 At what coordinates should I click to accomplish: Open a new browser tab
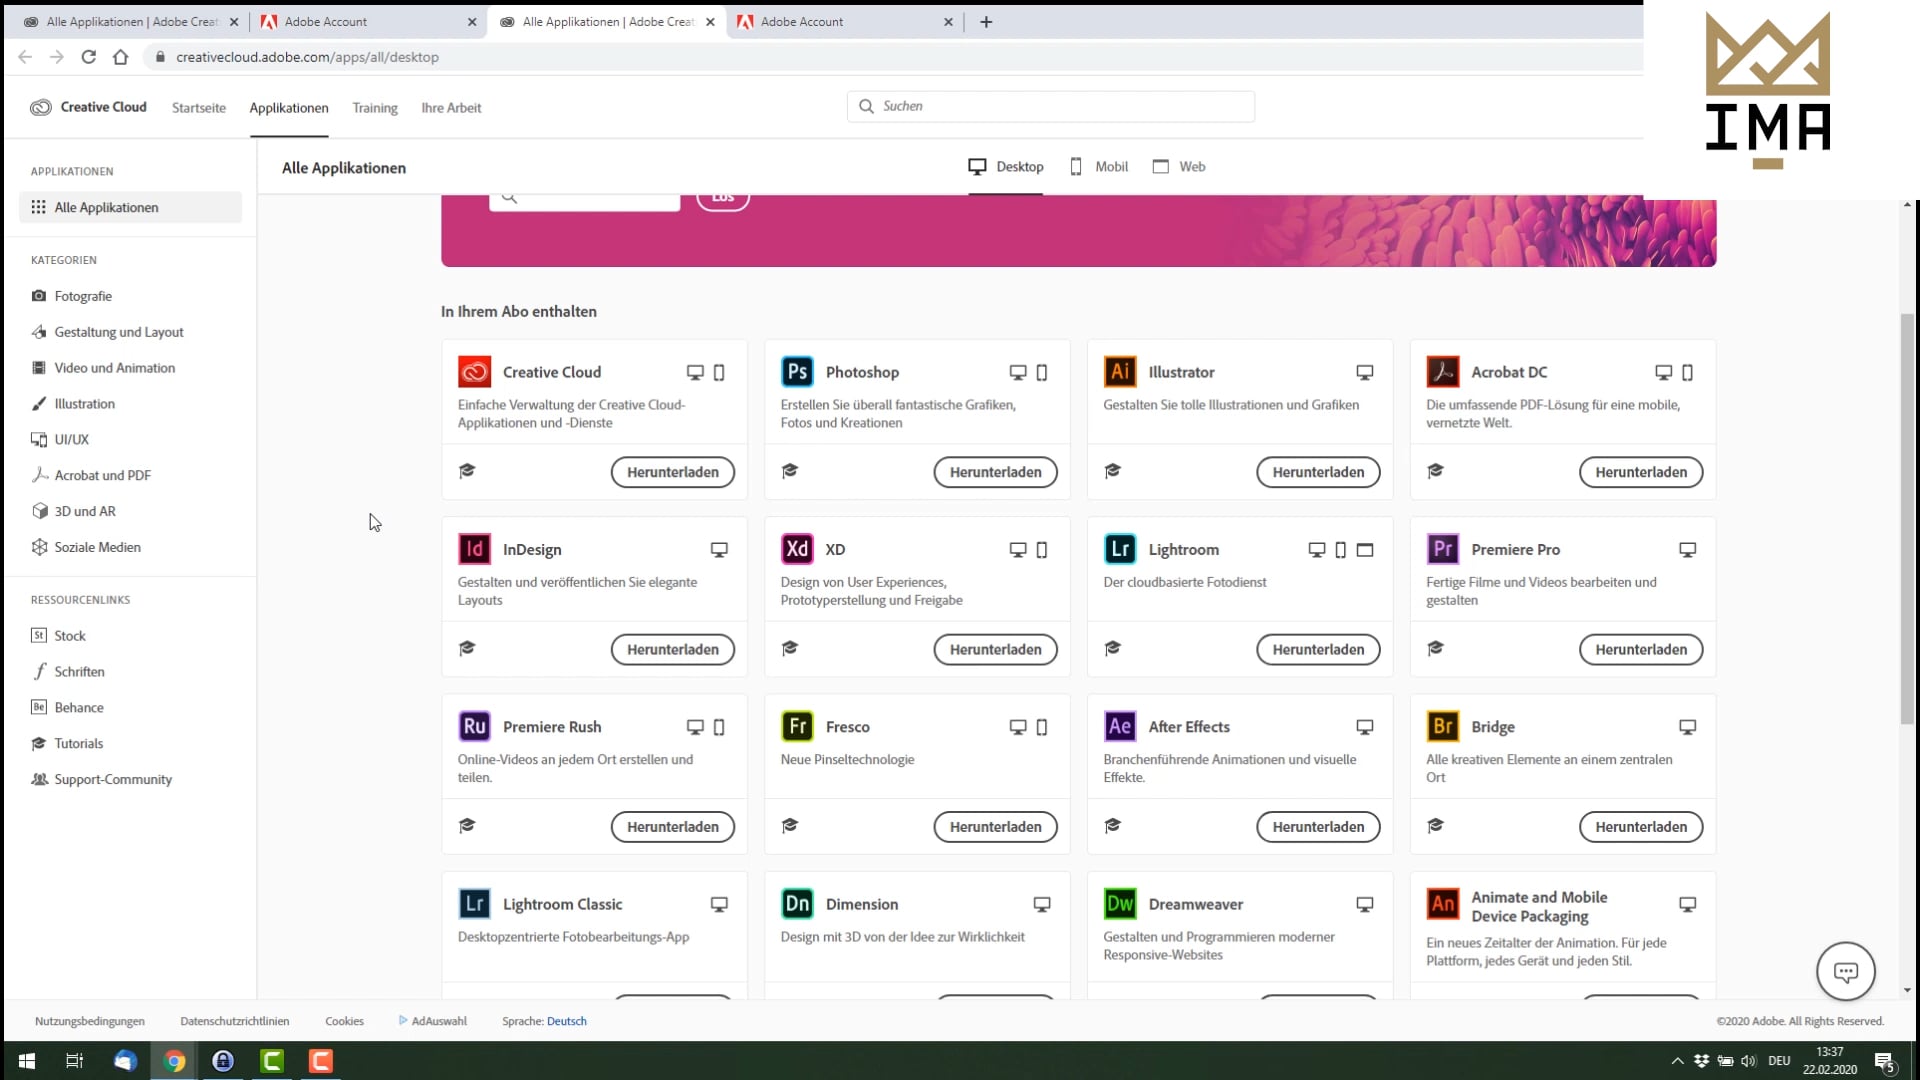pyautogui.click(x=986, y=22)
